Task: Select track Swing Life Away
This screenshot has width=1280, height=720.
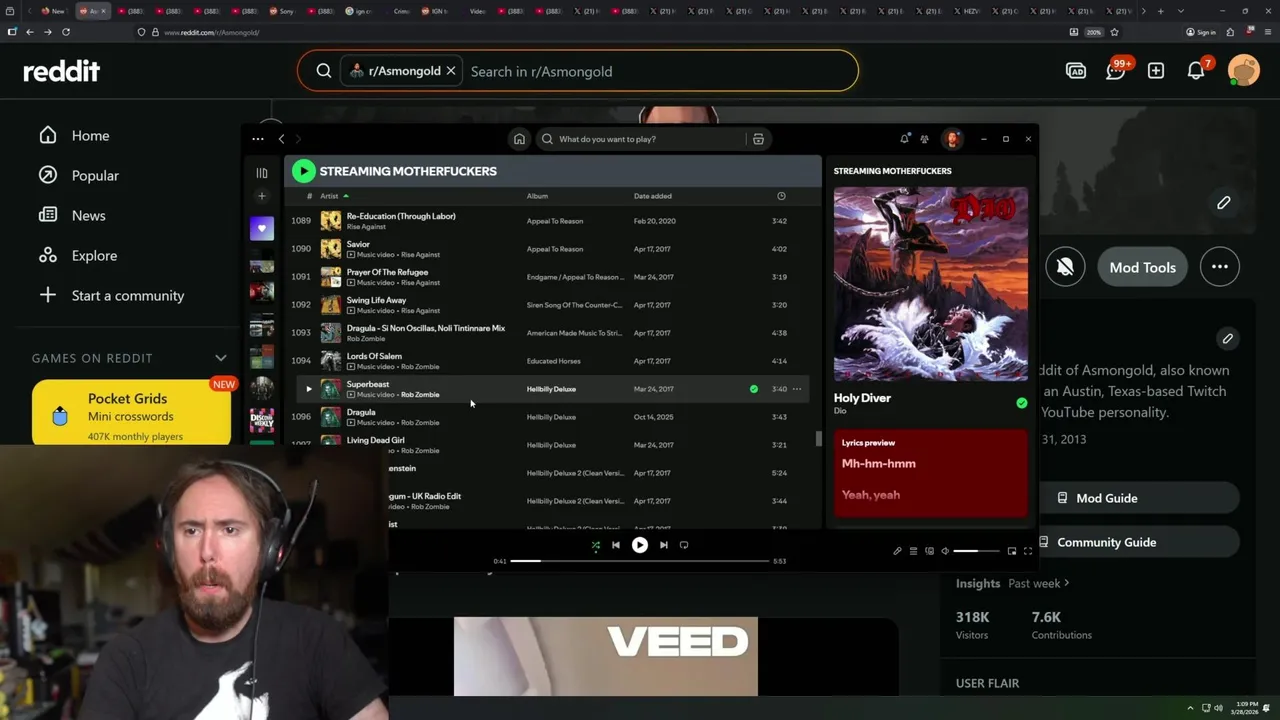Action: click(x=376, y=300)
